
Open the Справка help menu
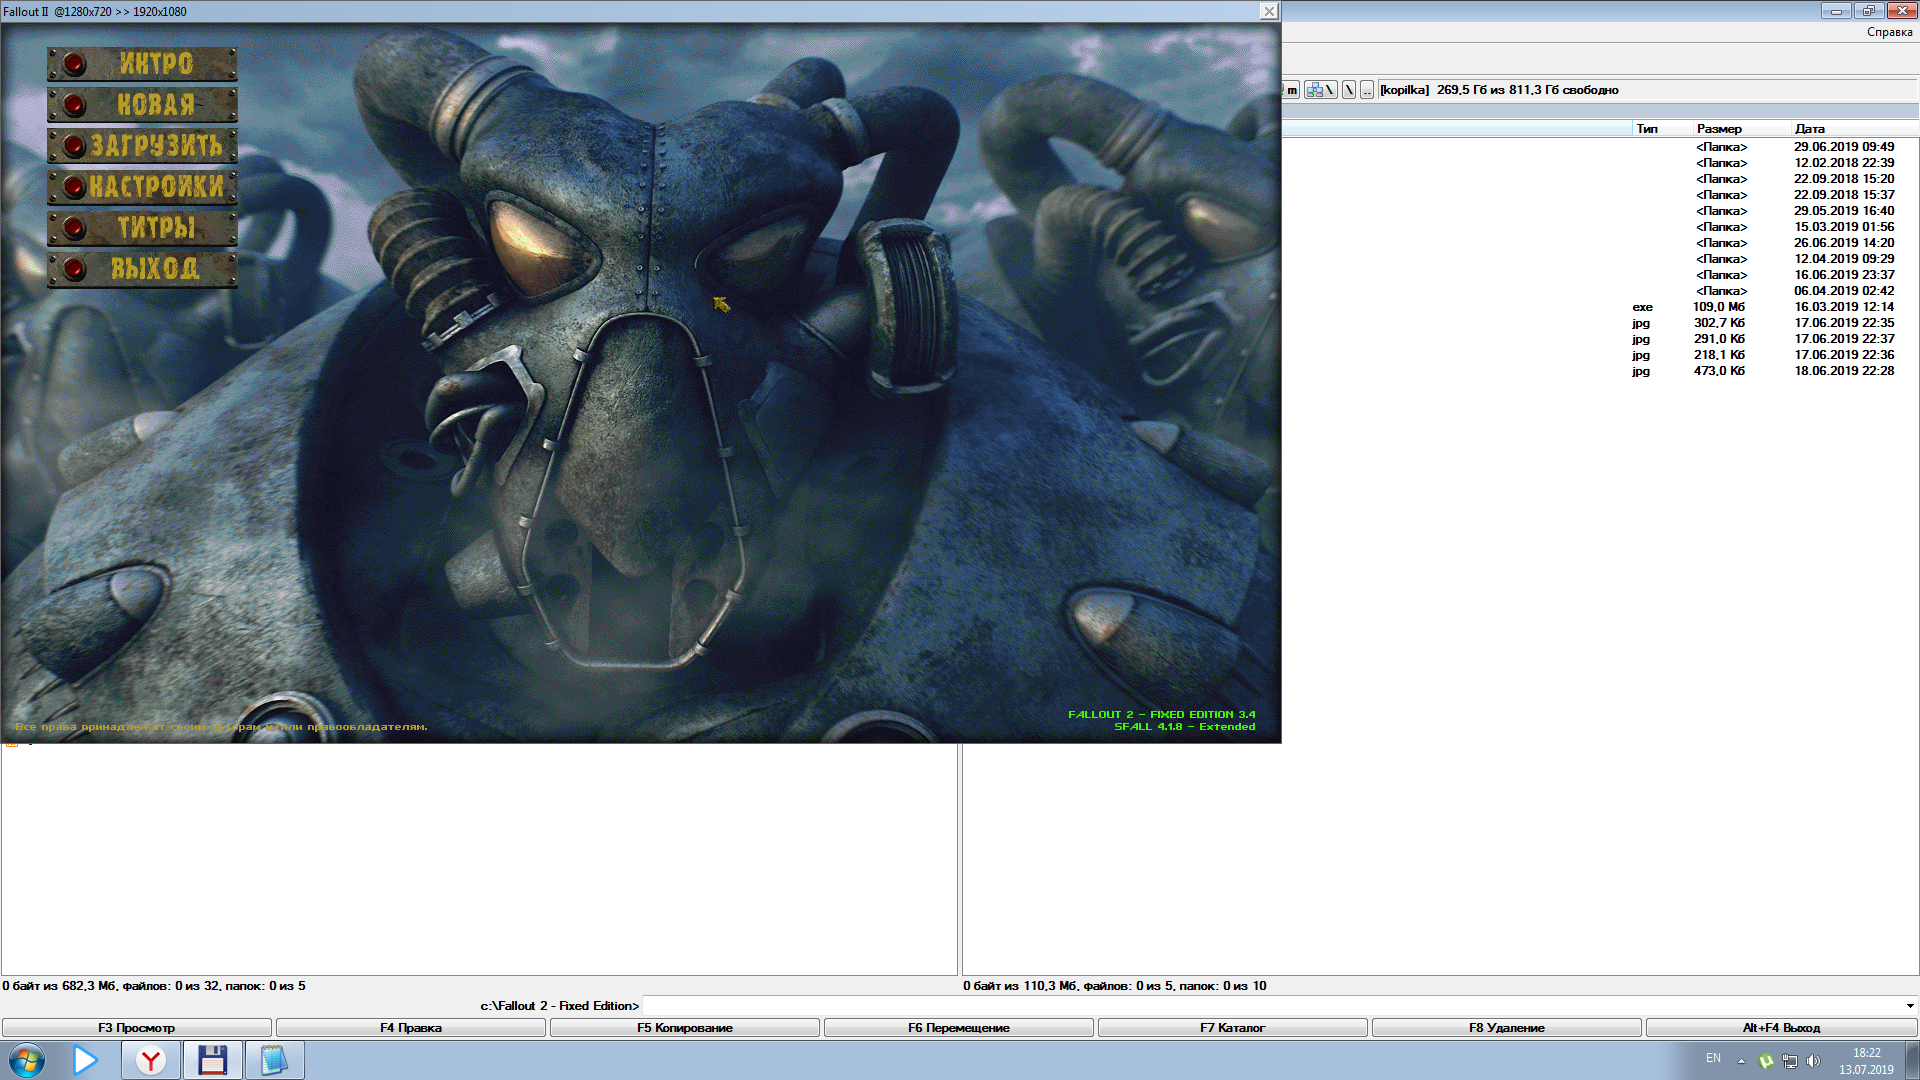point(1889,32)
